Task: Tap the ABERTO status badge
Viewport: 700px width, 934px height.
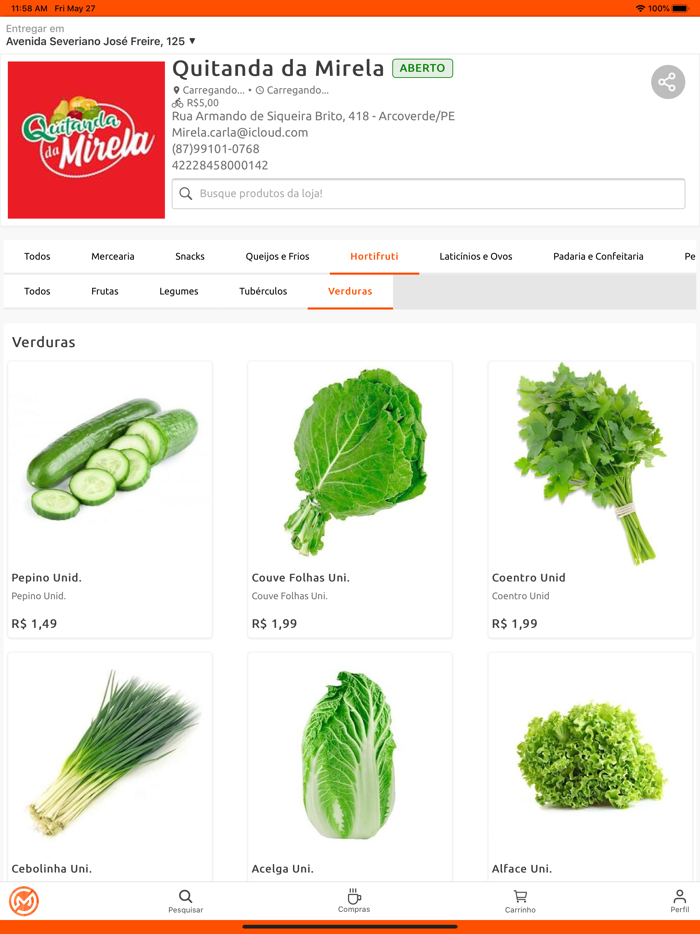Action: pyautogui.click(x=422, y=69)
